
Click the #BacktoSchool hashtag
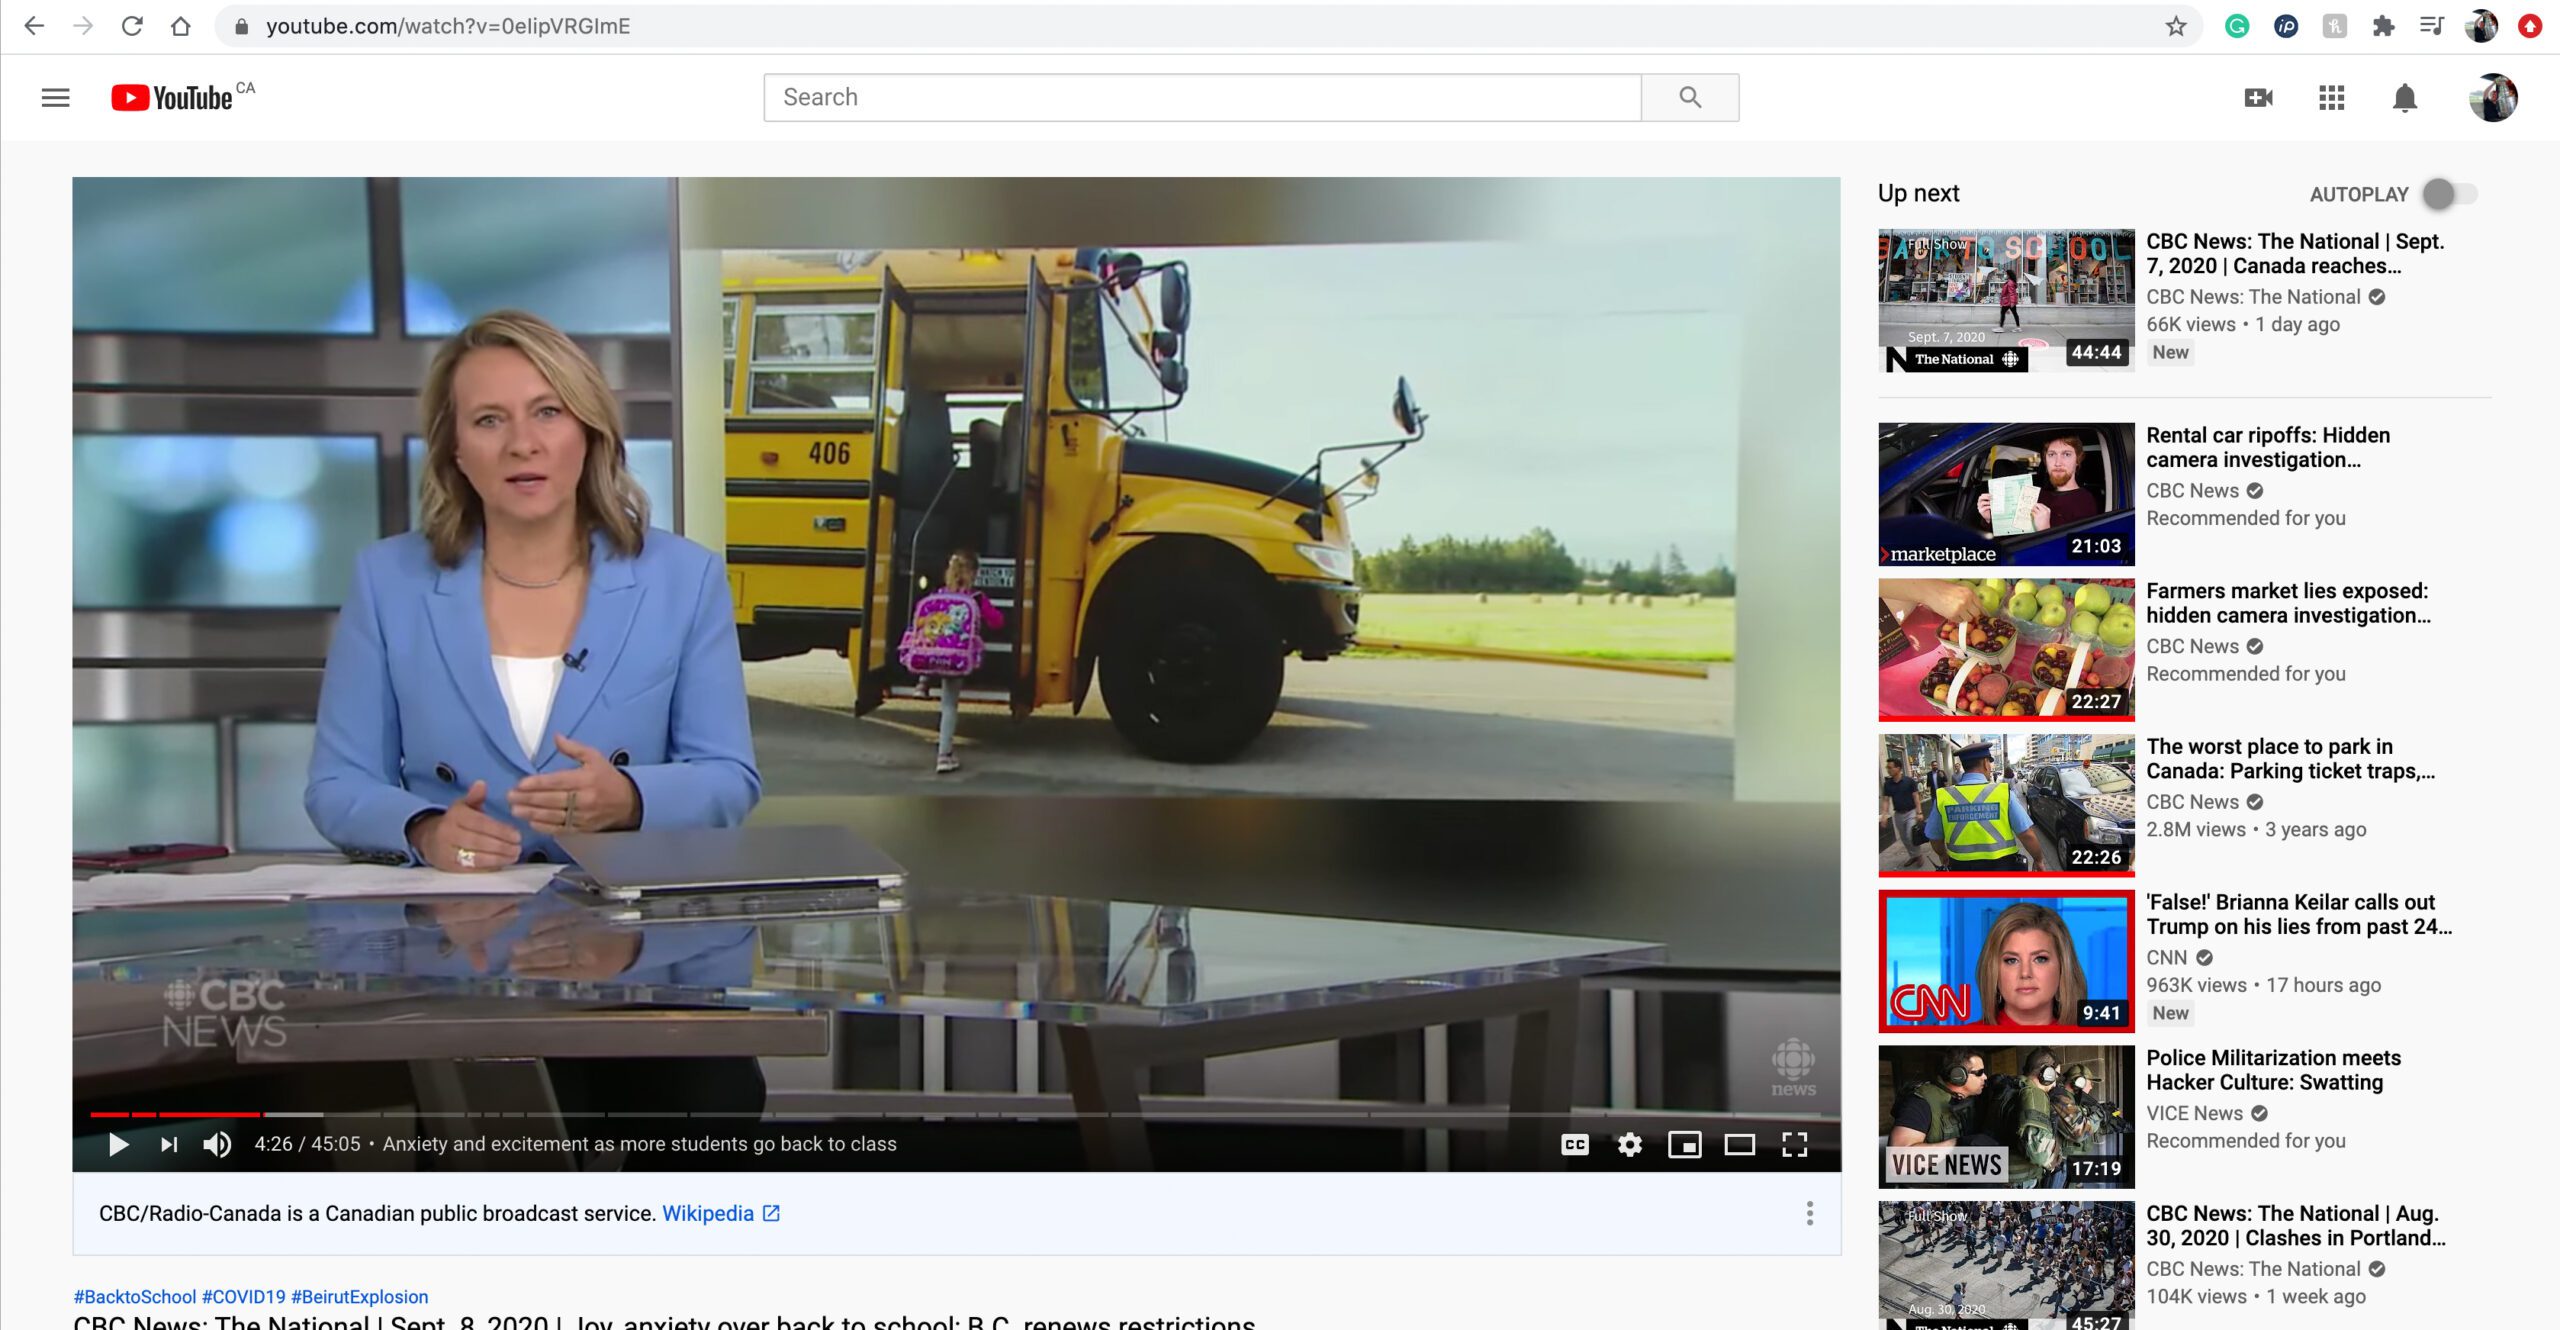point(135,1296)
